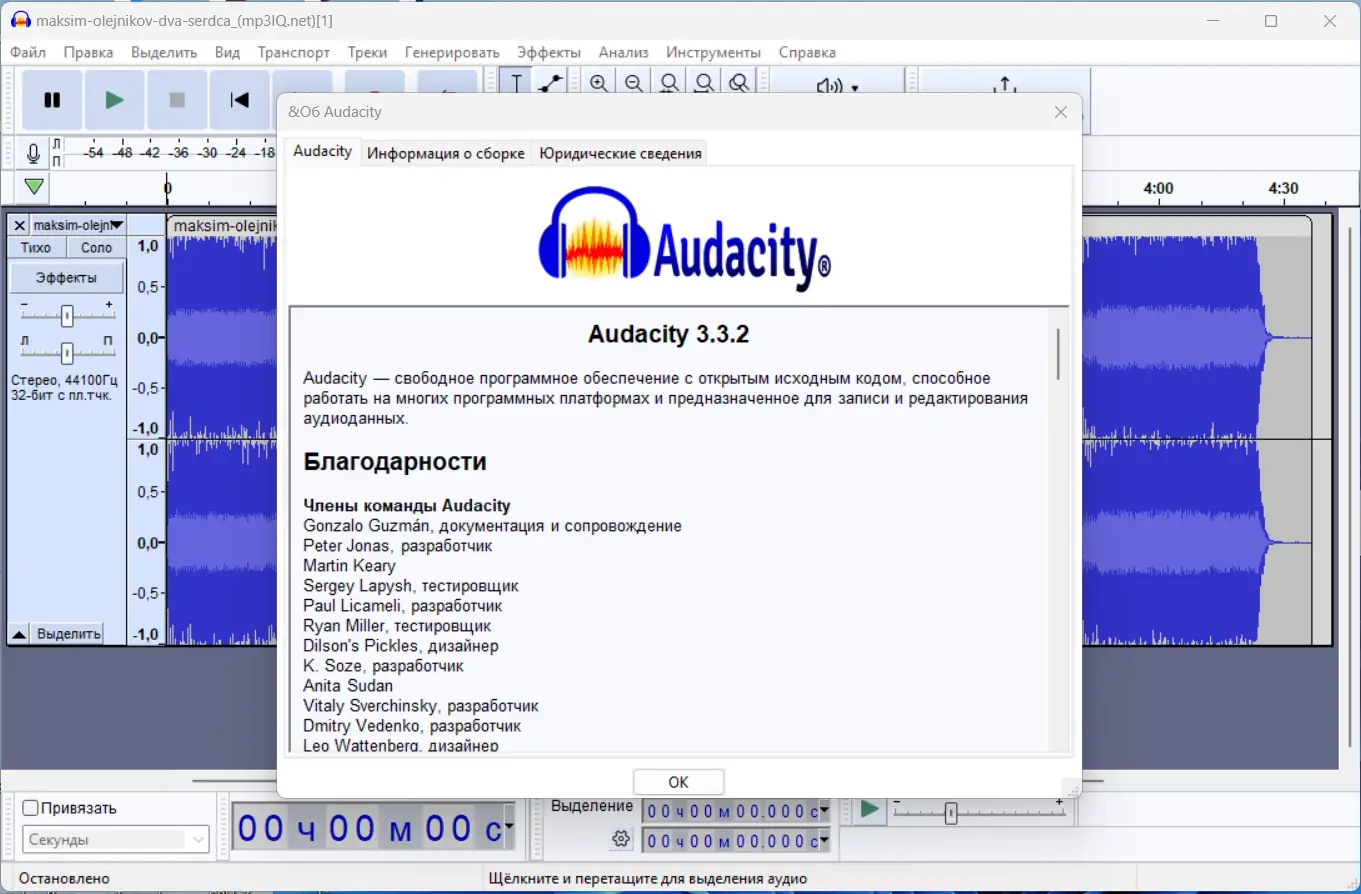Click the About dialog vertical scrollbar thumb
Viewport: 1361px width, 894px height.
[x=1057, y=353]
